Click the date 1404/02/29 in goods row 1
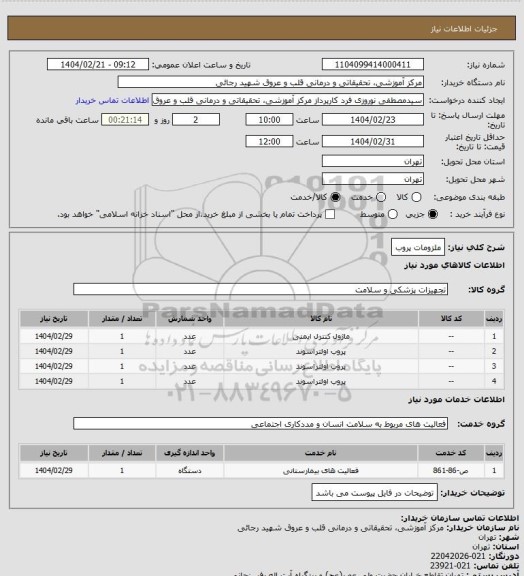 point(54,336)
